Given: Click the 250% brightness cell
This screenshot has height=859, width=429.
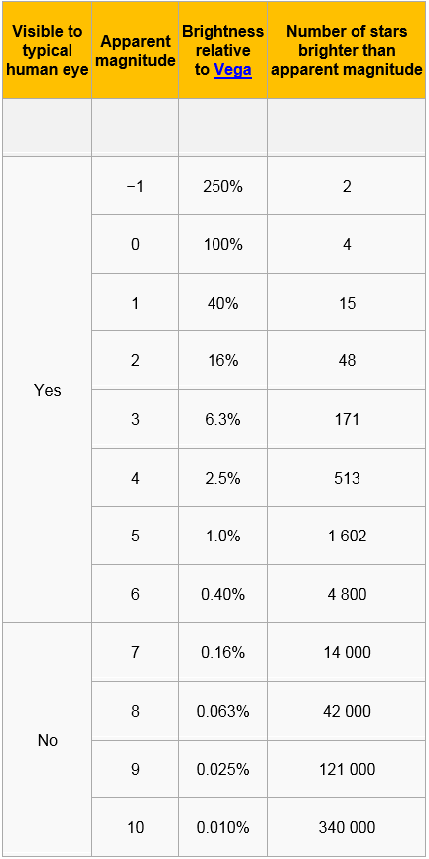Looking at the screenshot, I should click(x=223, y=186).
